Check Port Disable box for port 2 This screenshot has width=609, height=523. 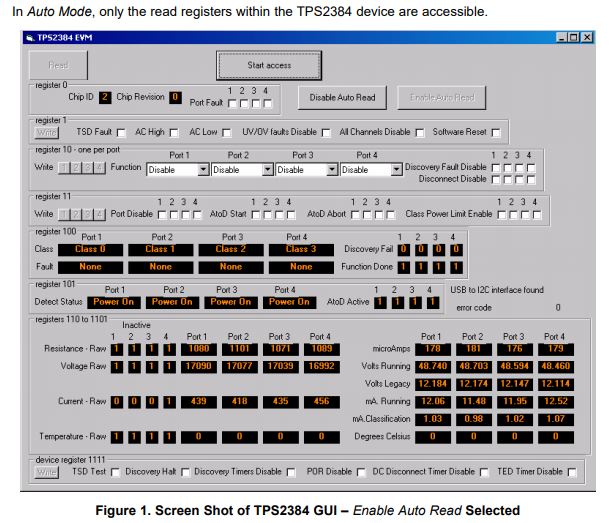174,215
